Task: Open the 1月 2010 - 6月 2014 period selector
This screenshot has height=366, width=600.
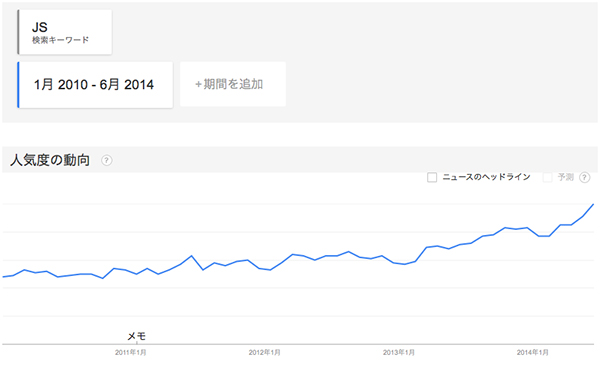Action: pyautogui.click(x=95, y=85)
